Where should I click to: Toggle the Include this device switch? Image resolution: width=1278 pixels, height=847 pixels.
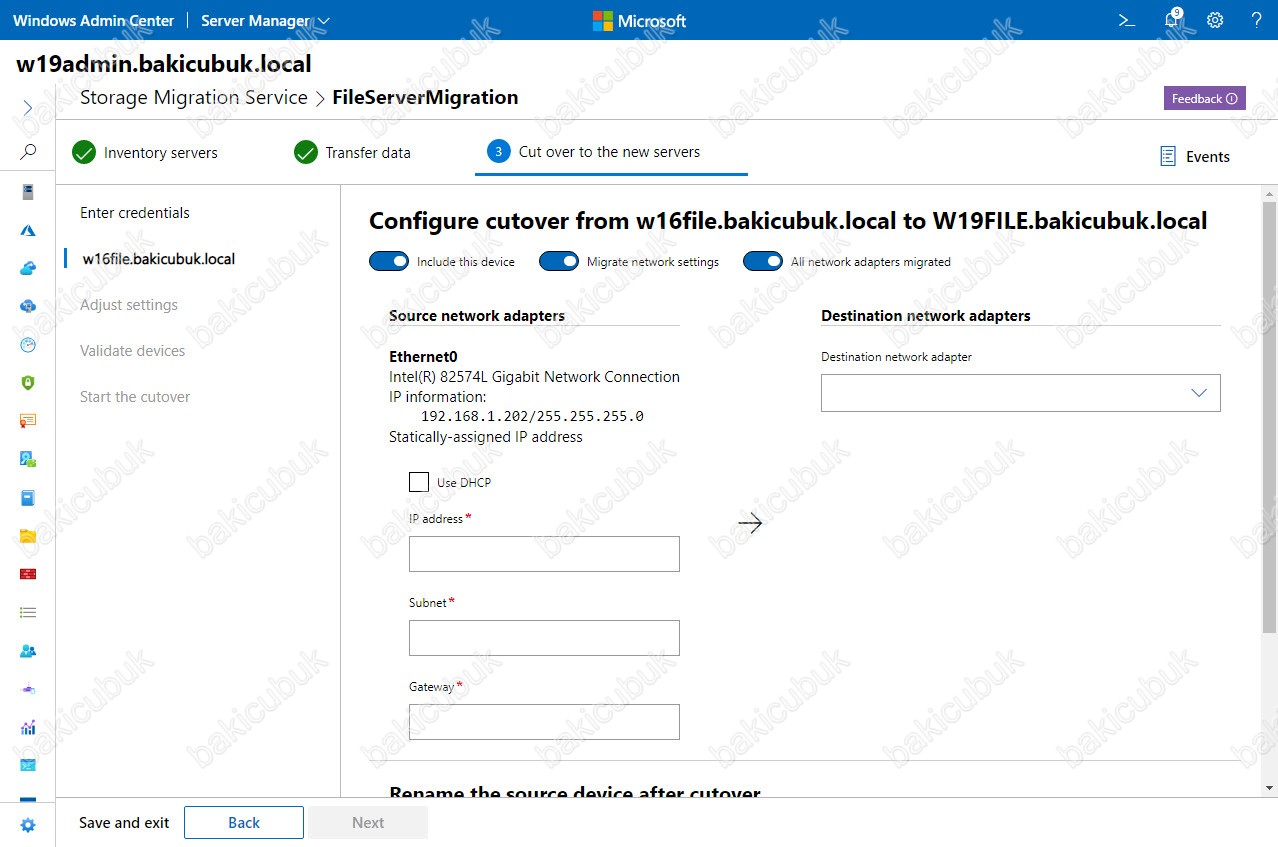389,261
